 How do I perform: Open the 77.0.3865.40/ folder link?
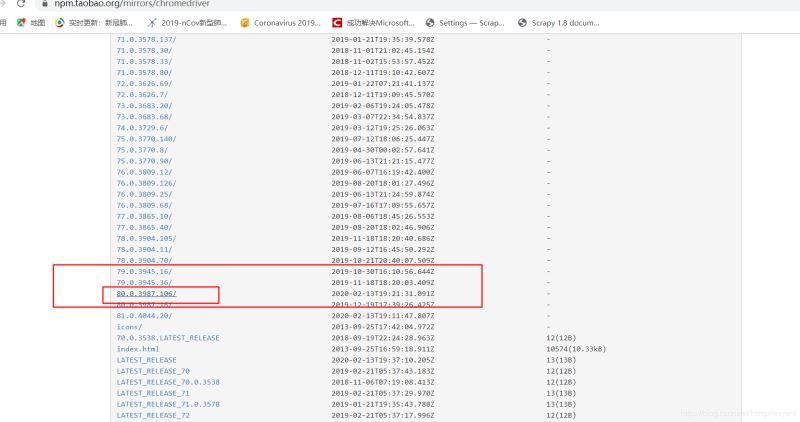144,228
